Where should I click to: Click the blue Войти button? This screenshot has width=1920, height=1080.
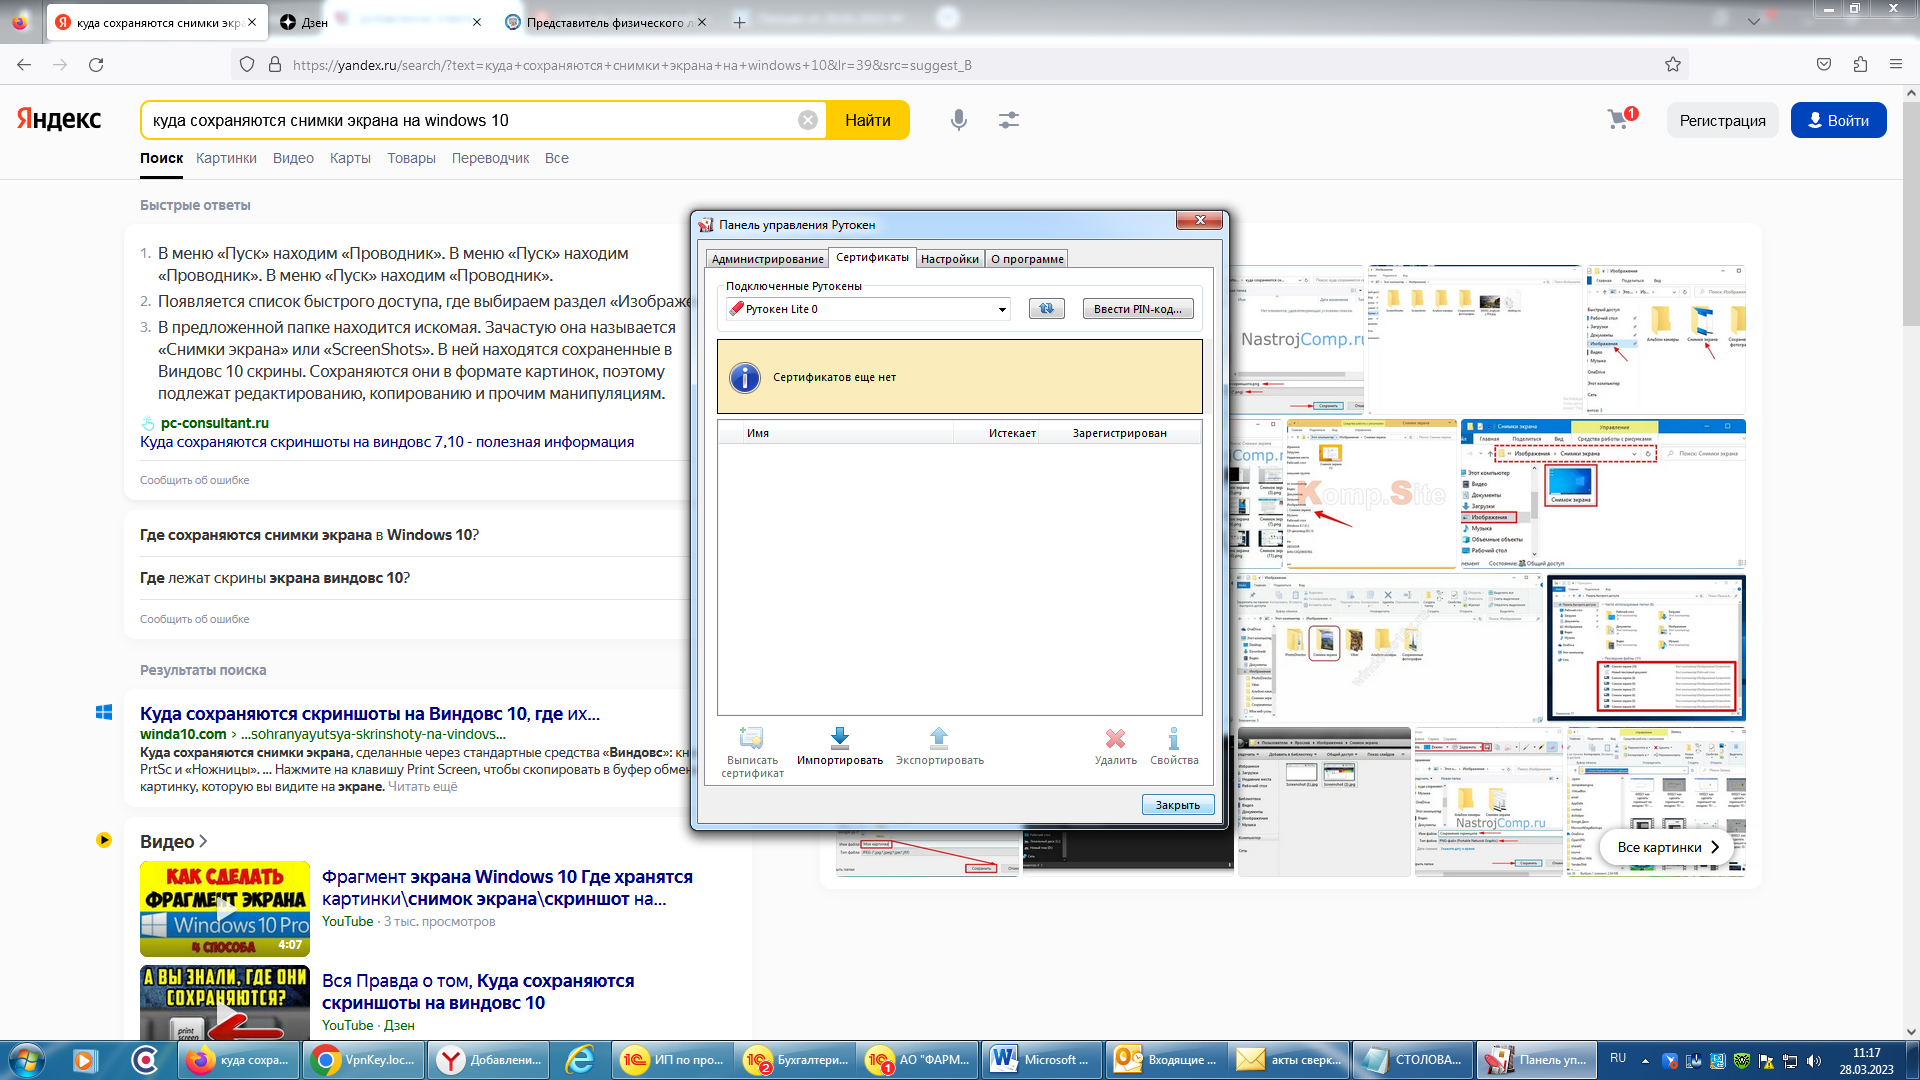tap(1838, 120)
